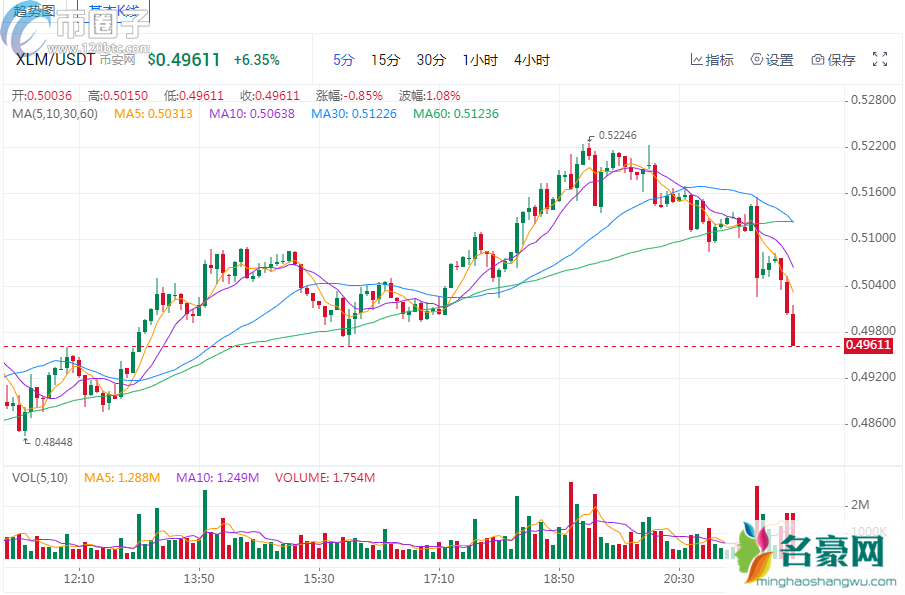Click current price tag 0.49611 on axis
This screenshot has width=905, height=595.
coord(868,346)
